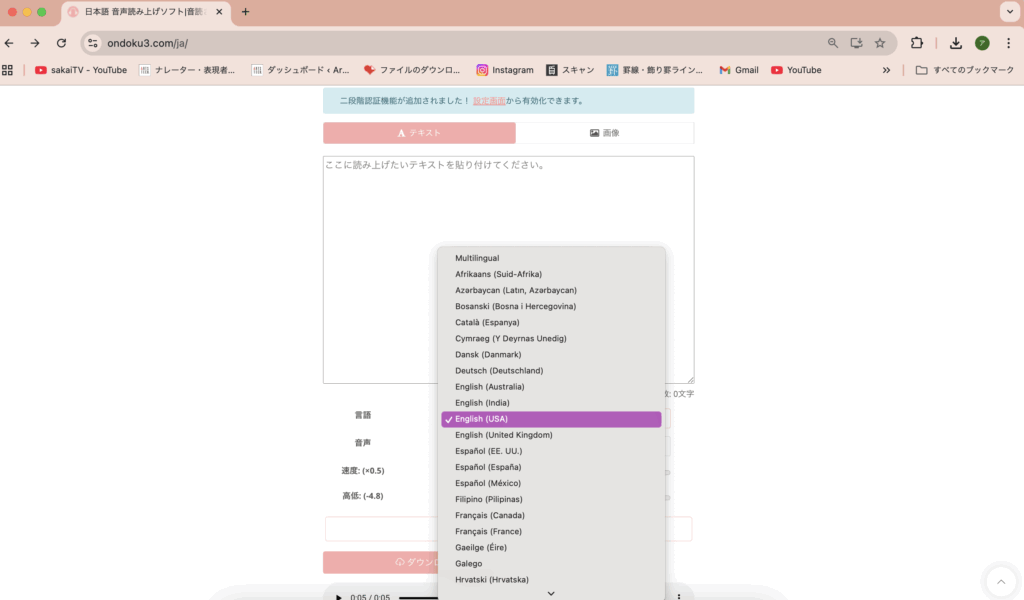Open the Chrome extensions puzzle icon
The height and width of the screenshot is (600, 1024).
click(916, 43)
